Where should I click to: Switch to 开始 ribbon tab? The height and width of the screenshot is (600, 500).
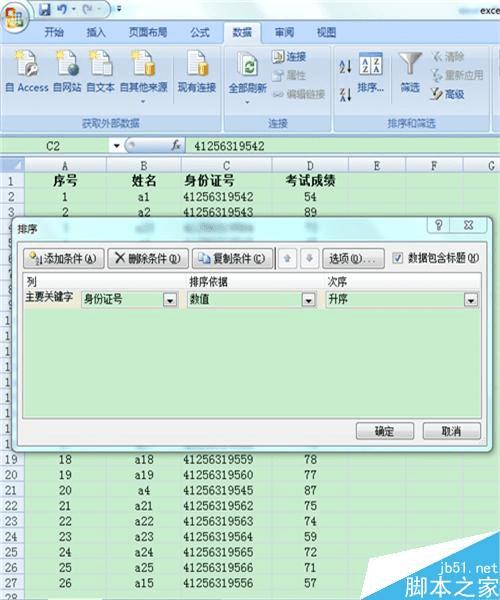point(54,33)
